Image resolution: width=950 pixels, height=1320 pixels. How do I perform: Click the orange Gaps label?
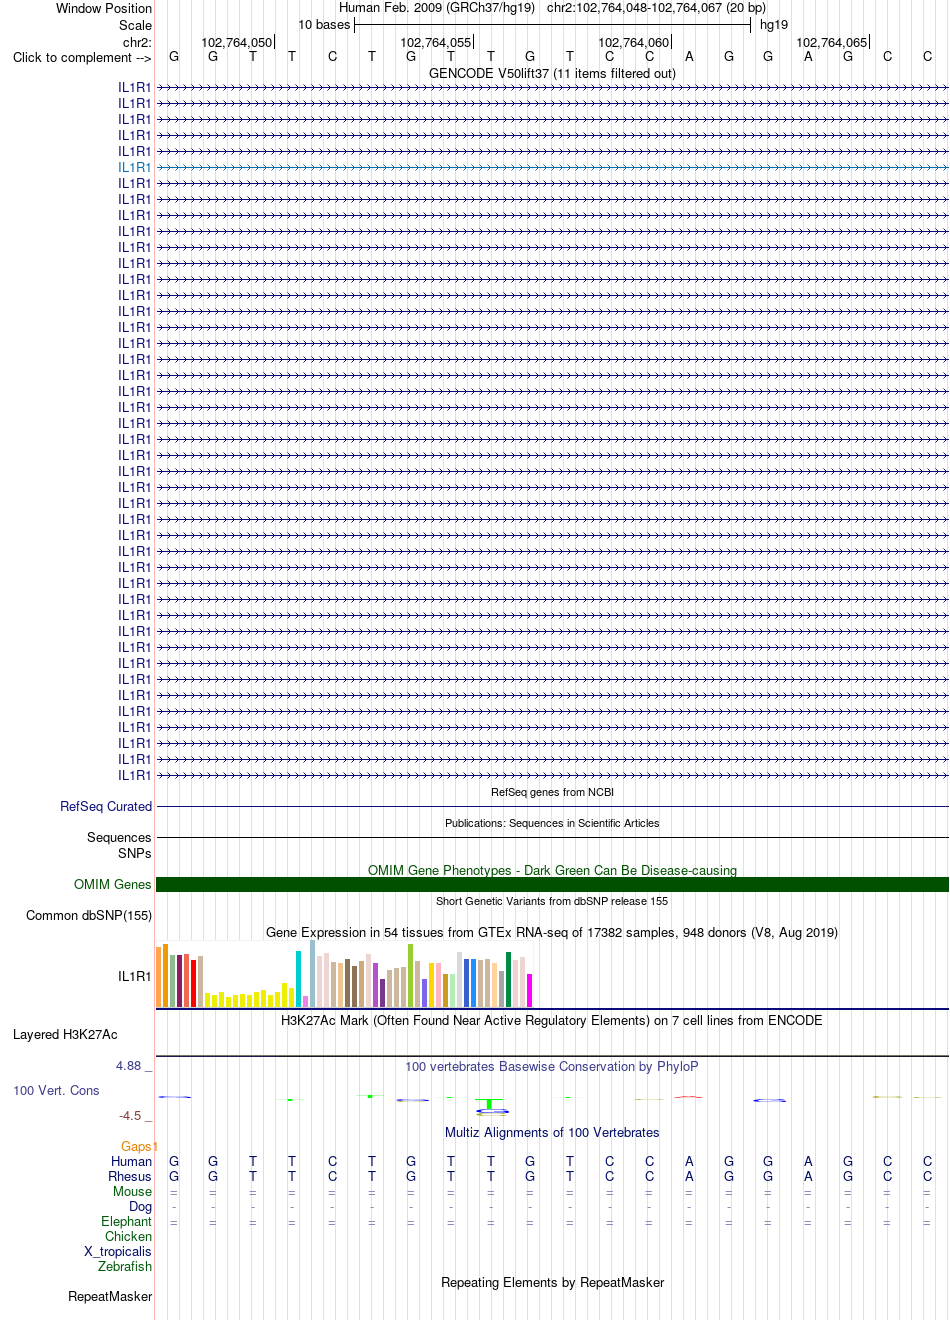click(137, 1146)
